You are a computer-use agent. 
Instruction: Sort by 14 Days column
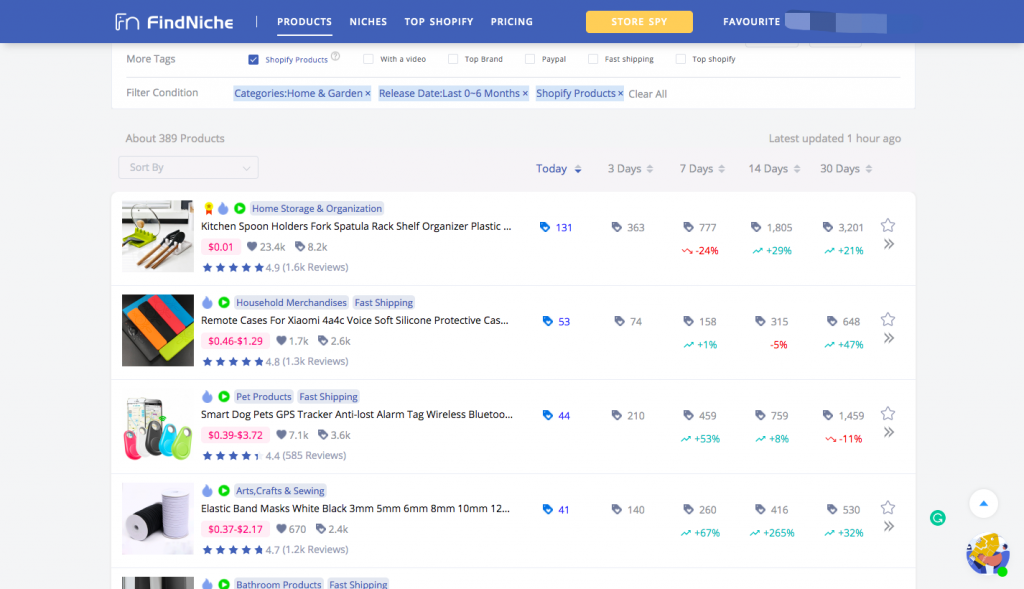point(774,168)
